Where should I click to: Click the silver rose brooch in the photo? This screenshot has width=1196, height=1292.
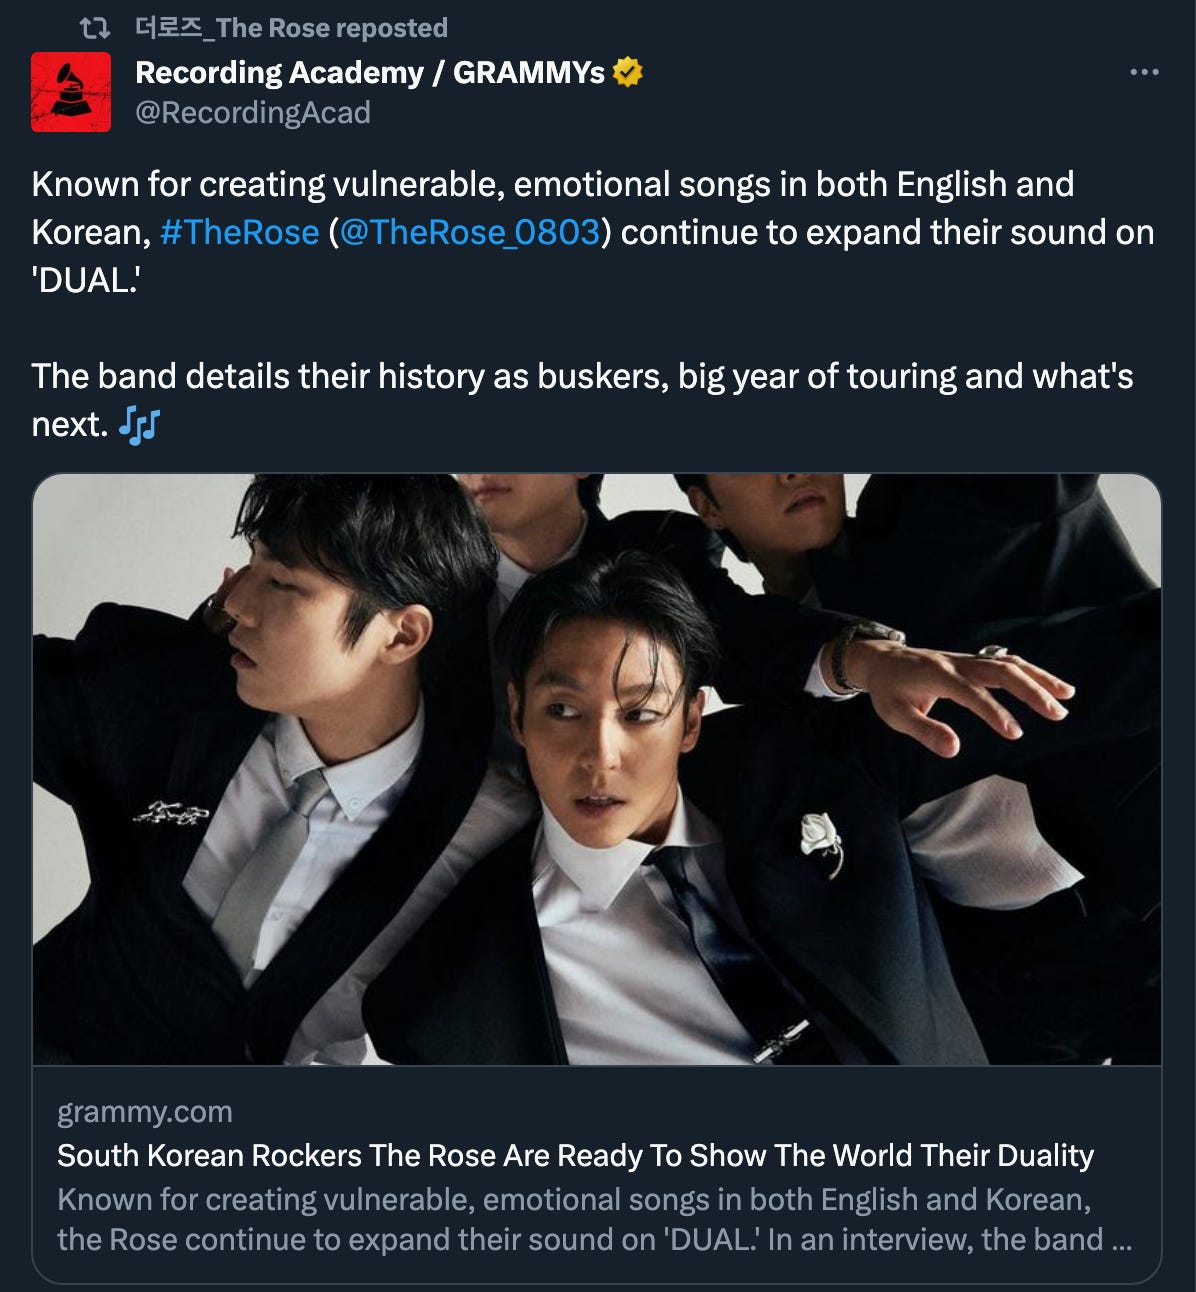pos(822,843)
